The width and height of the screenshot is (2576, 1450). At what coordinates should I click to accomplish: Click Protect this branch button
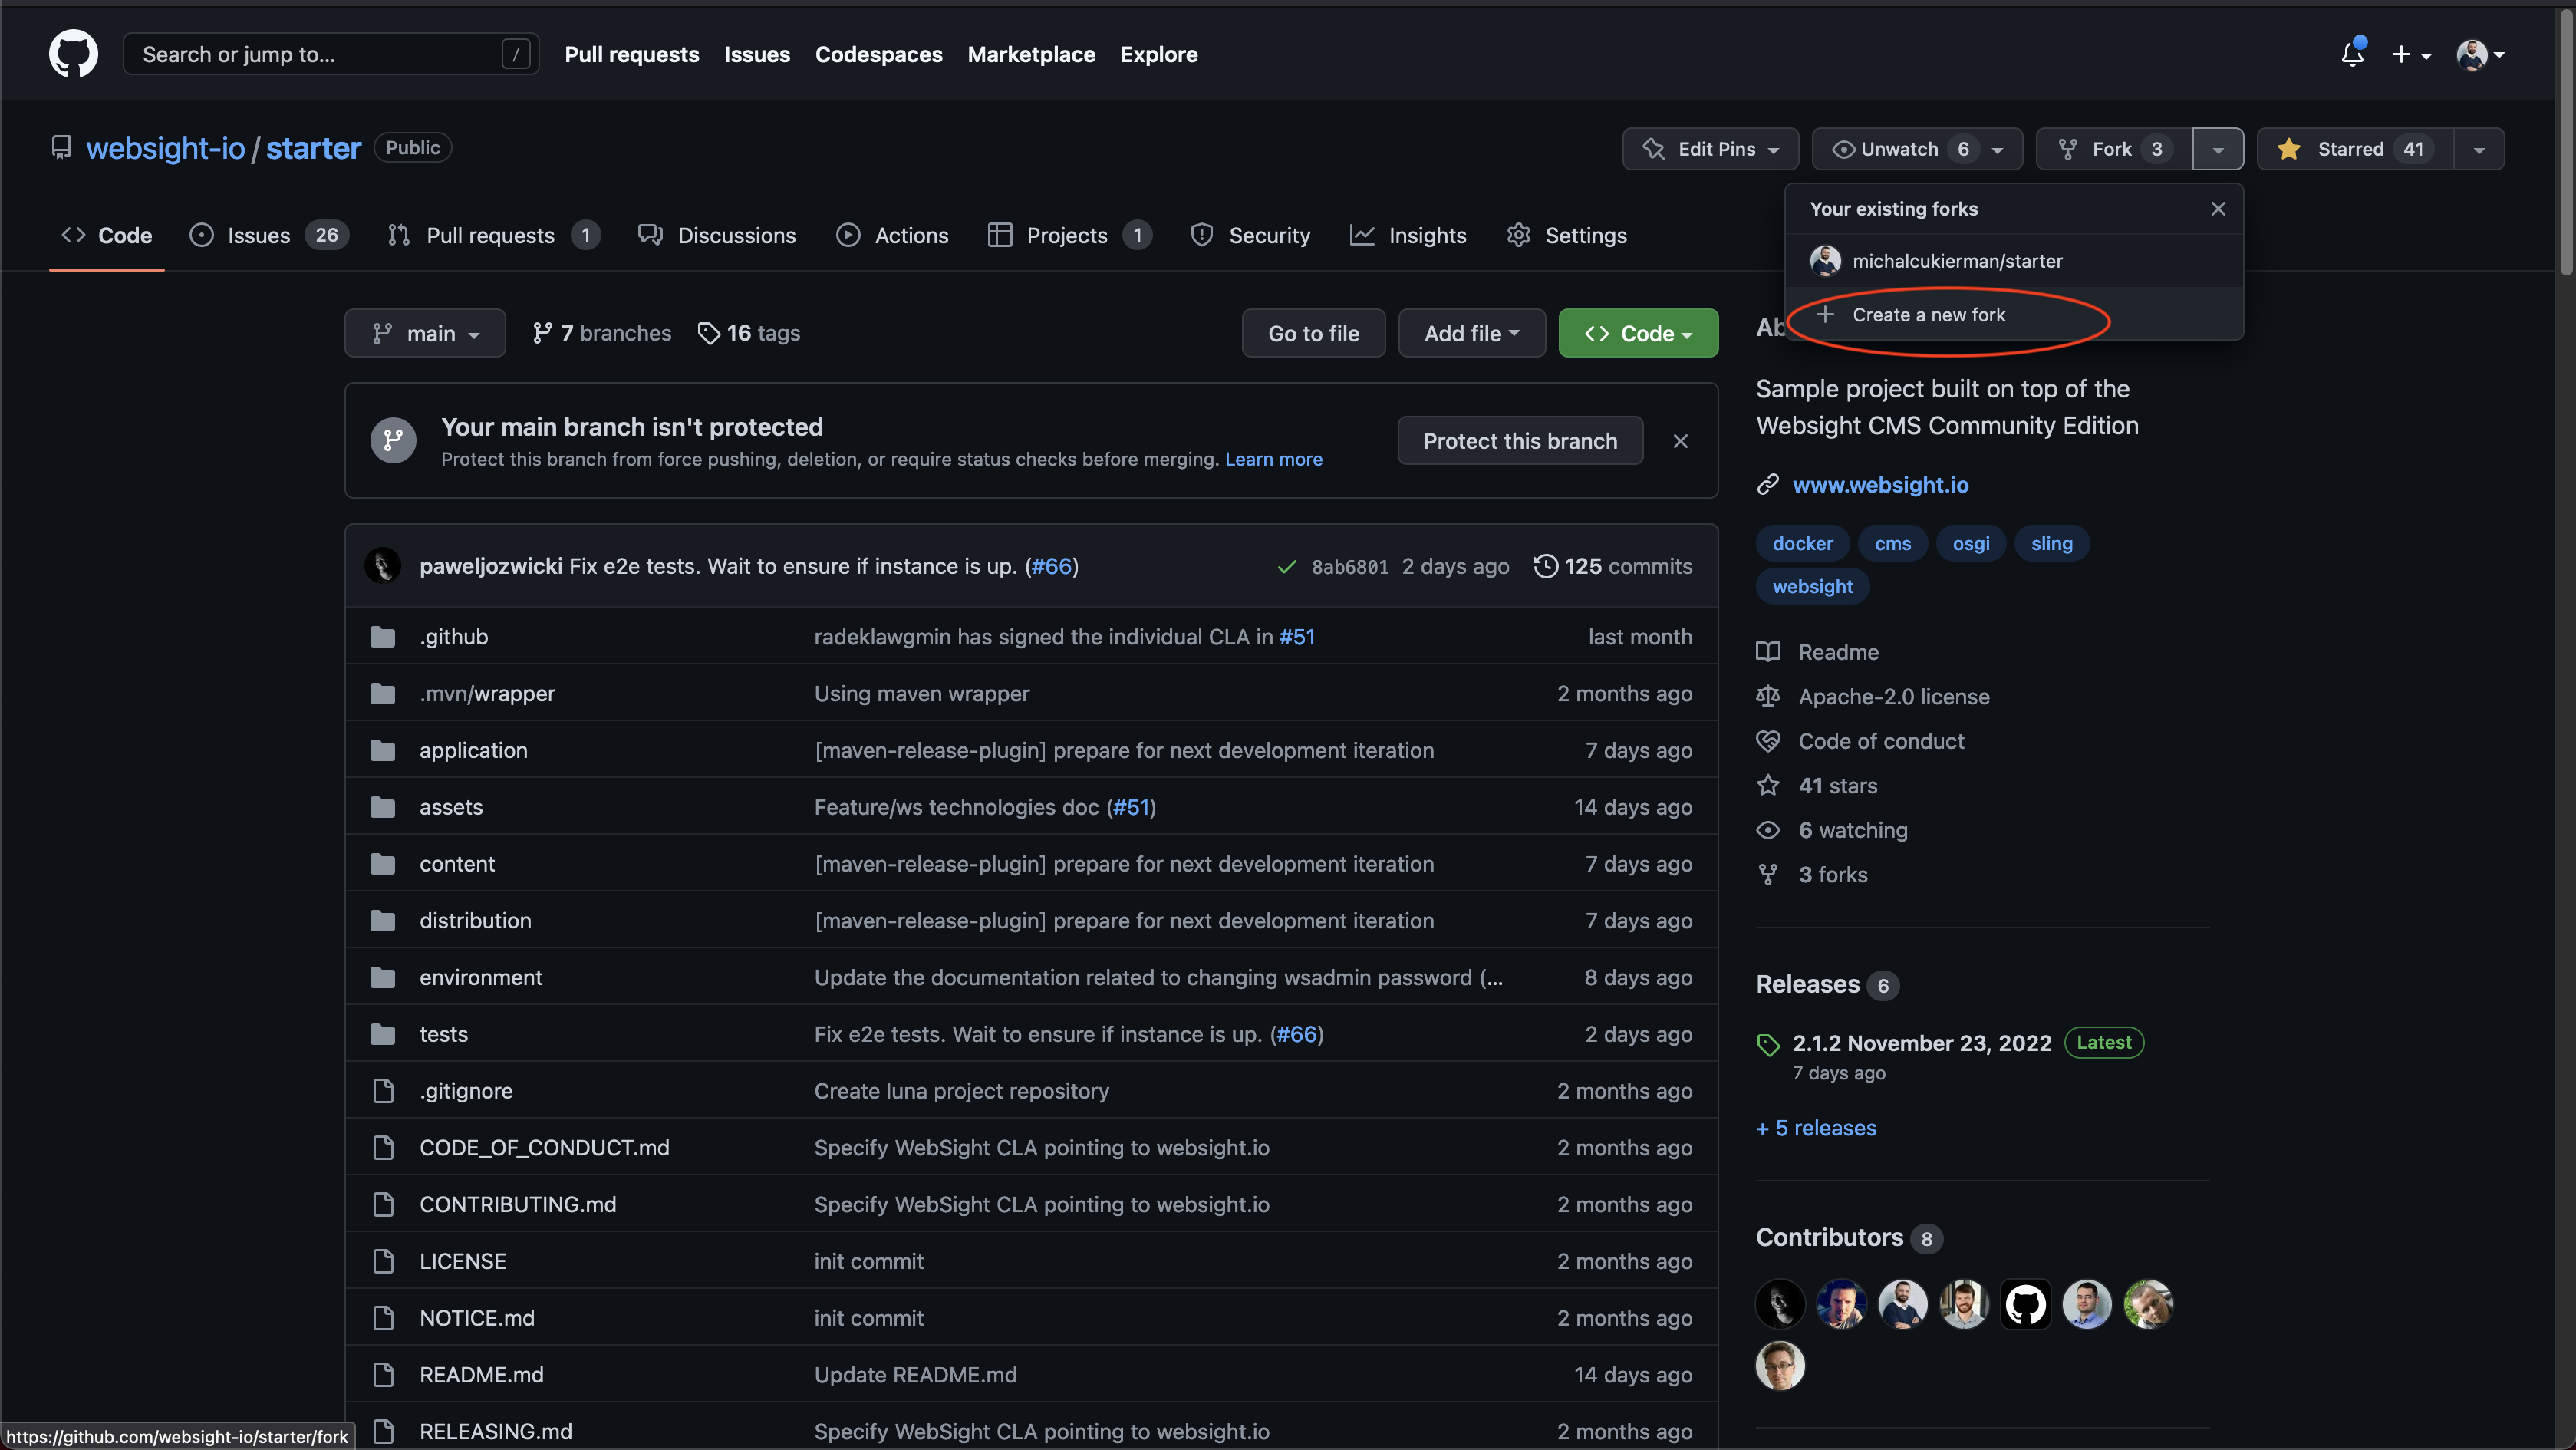point(1520,441)
